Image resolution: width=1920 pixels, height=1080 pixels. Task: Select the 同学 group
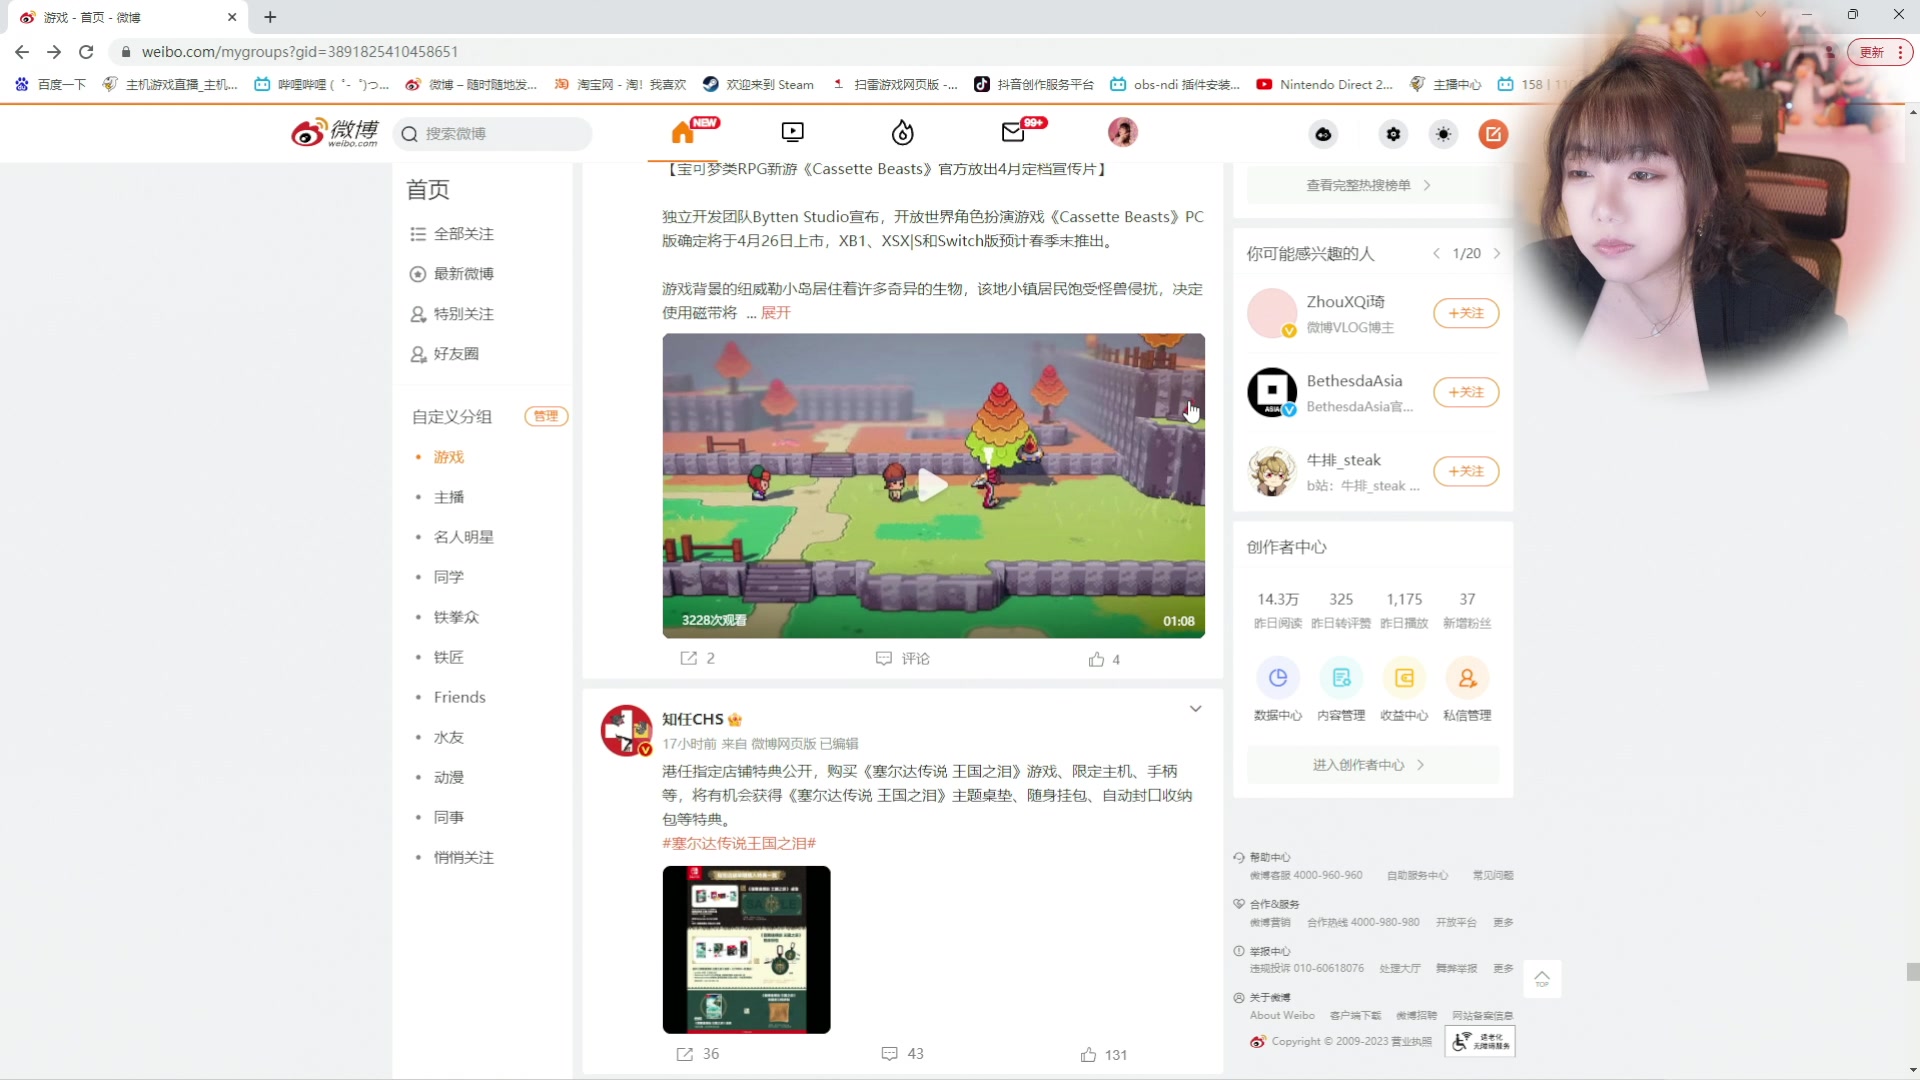[449, 577]
